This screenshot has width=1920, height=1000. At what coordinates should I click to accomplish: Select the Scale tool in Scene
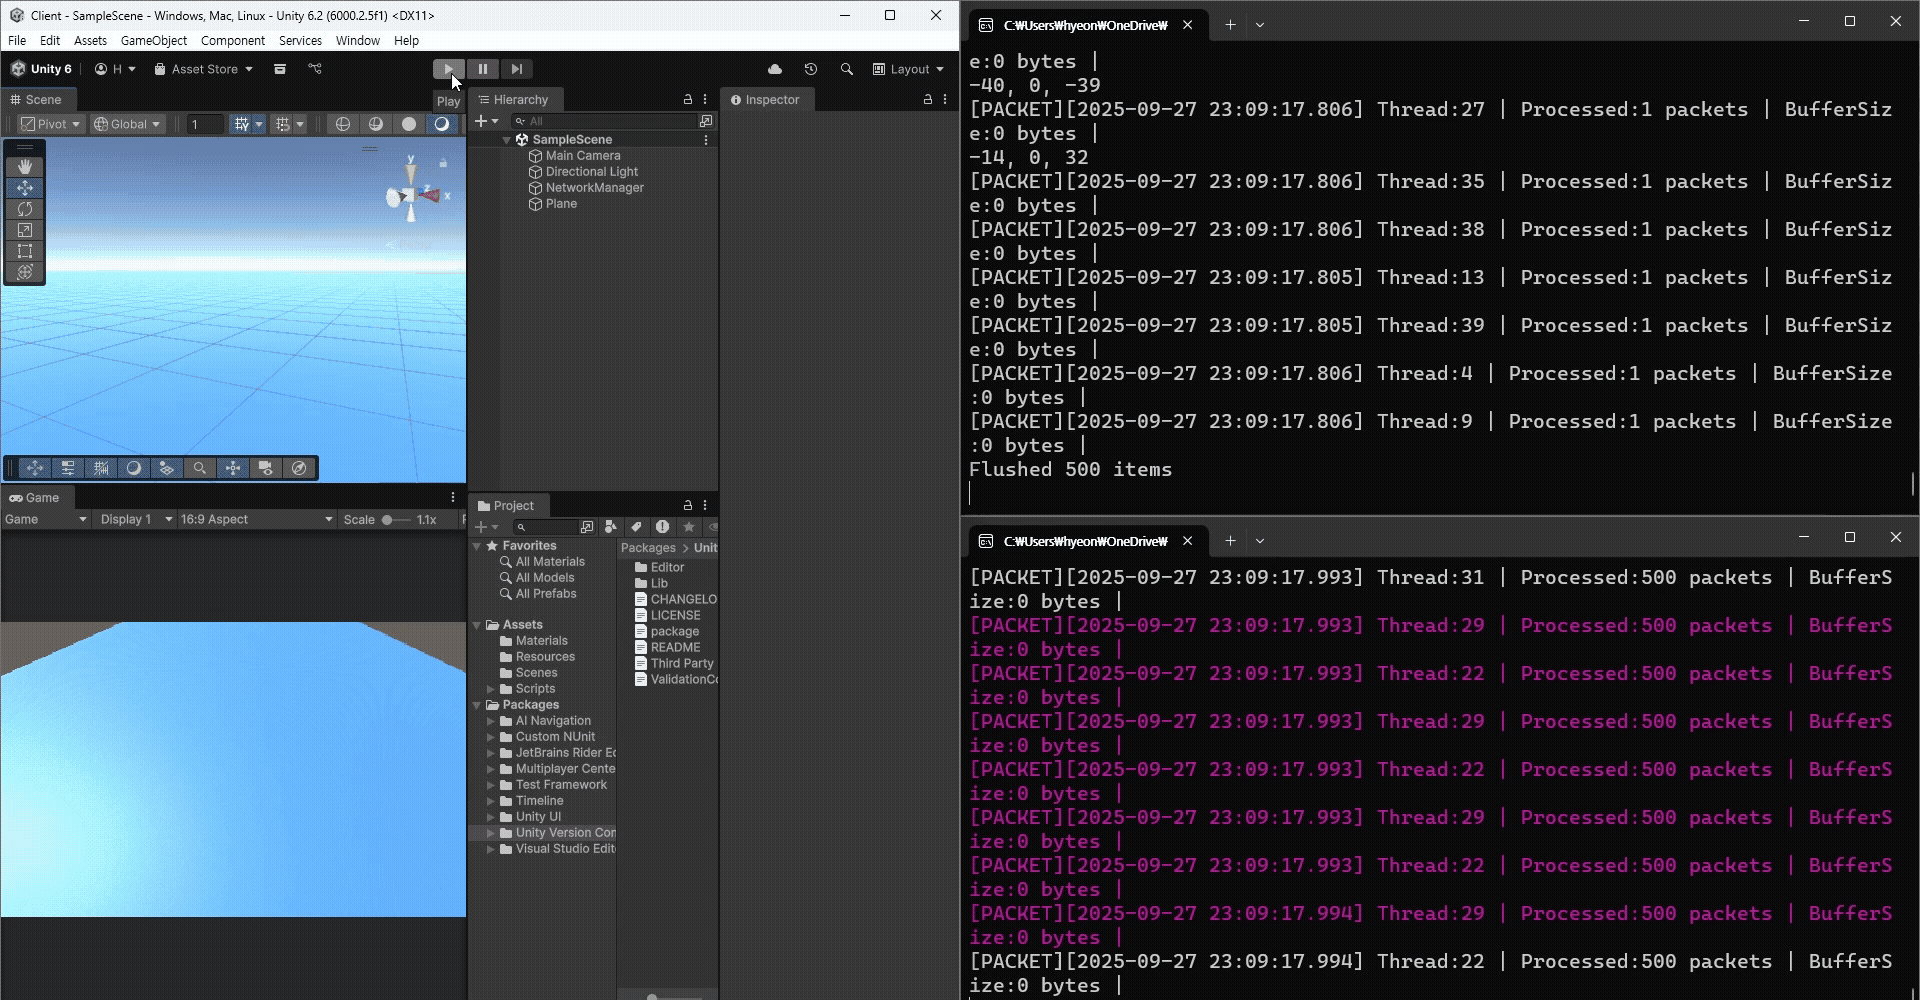[25, 230]
